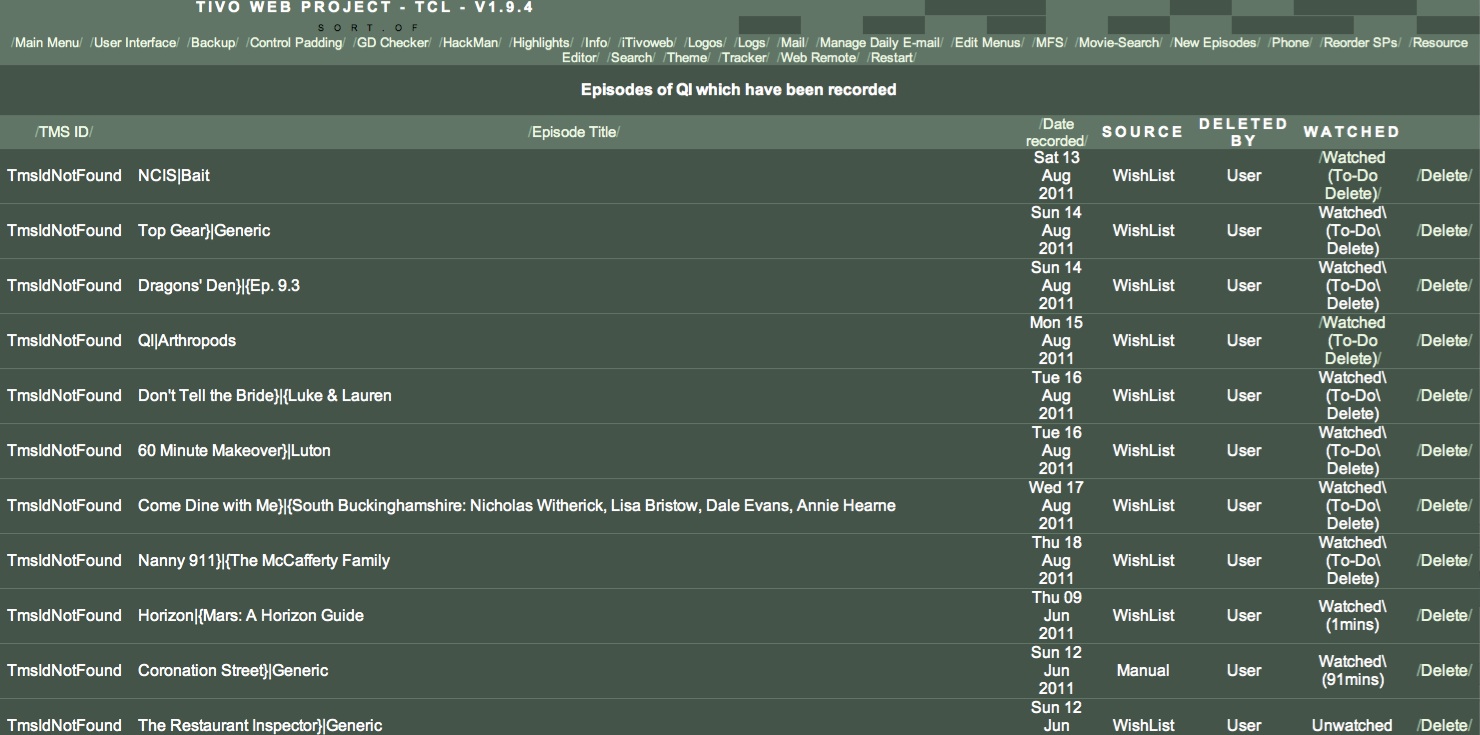The height and width of the screenshot is (735, 1480).
Task: Select Horizon Mars: A Horizon Guide title
Action: [251, 616]
